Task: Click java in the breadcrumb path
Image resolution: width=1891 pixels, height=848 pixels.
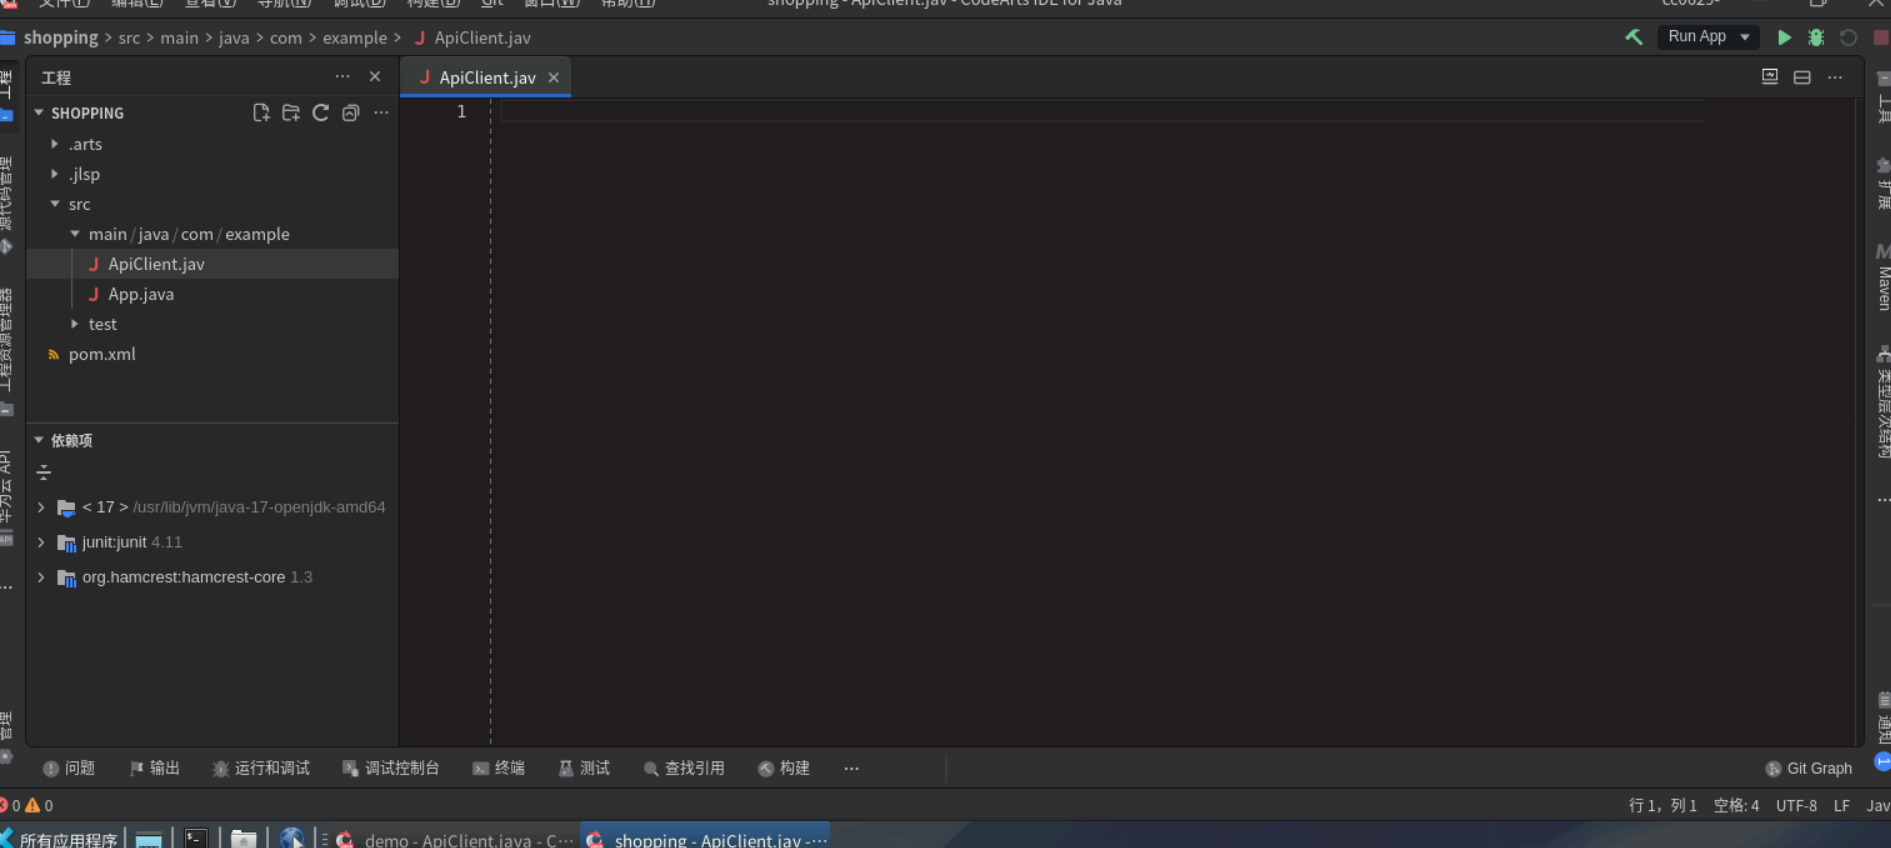Action: tap(234, 38)
